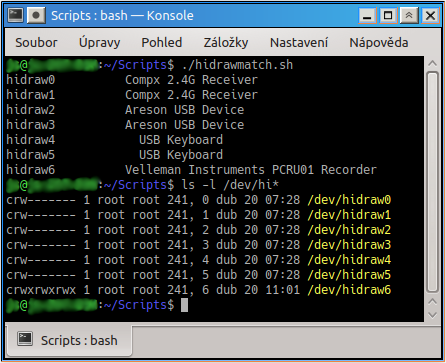Click the lower scrollbar up arrow
446x363 pixels.
tap(432, 302)
